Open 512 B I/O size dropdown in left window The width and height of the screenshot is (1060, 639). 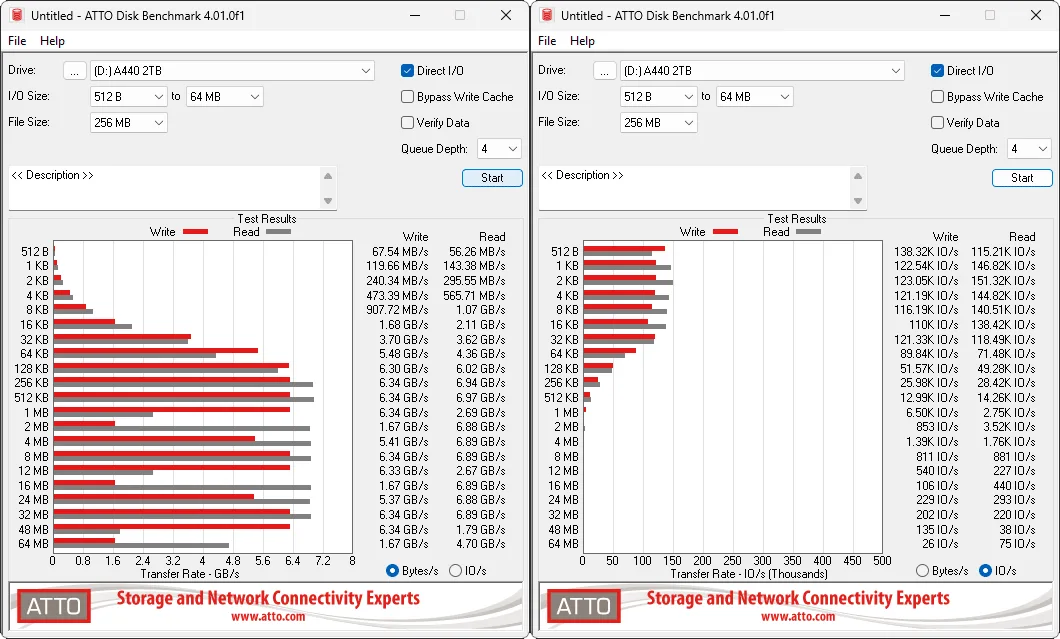[128, 97]
